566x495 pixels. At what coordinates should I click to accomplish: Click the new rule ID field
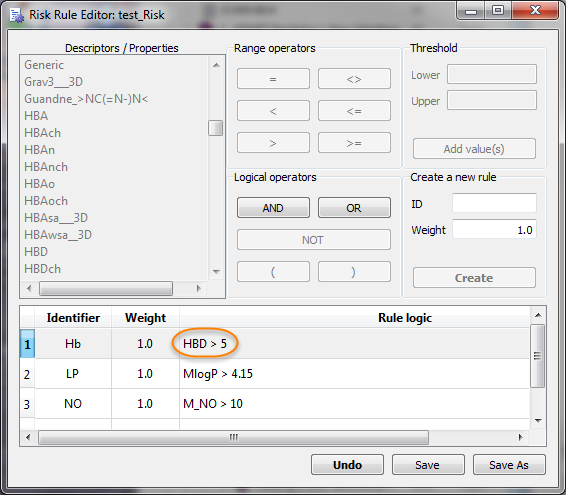(494, 203)
